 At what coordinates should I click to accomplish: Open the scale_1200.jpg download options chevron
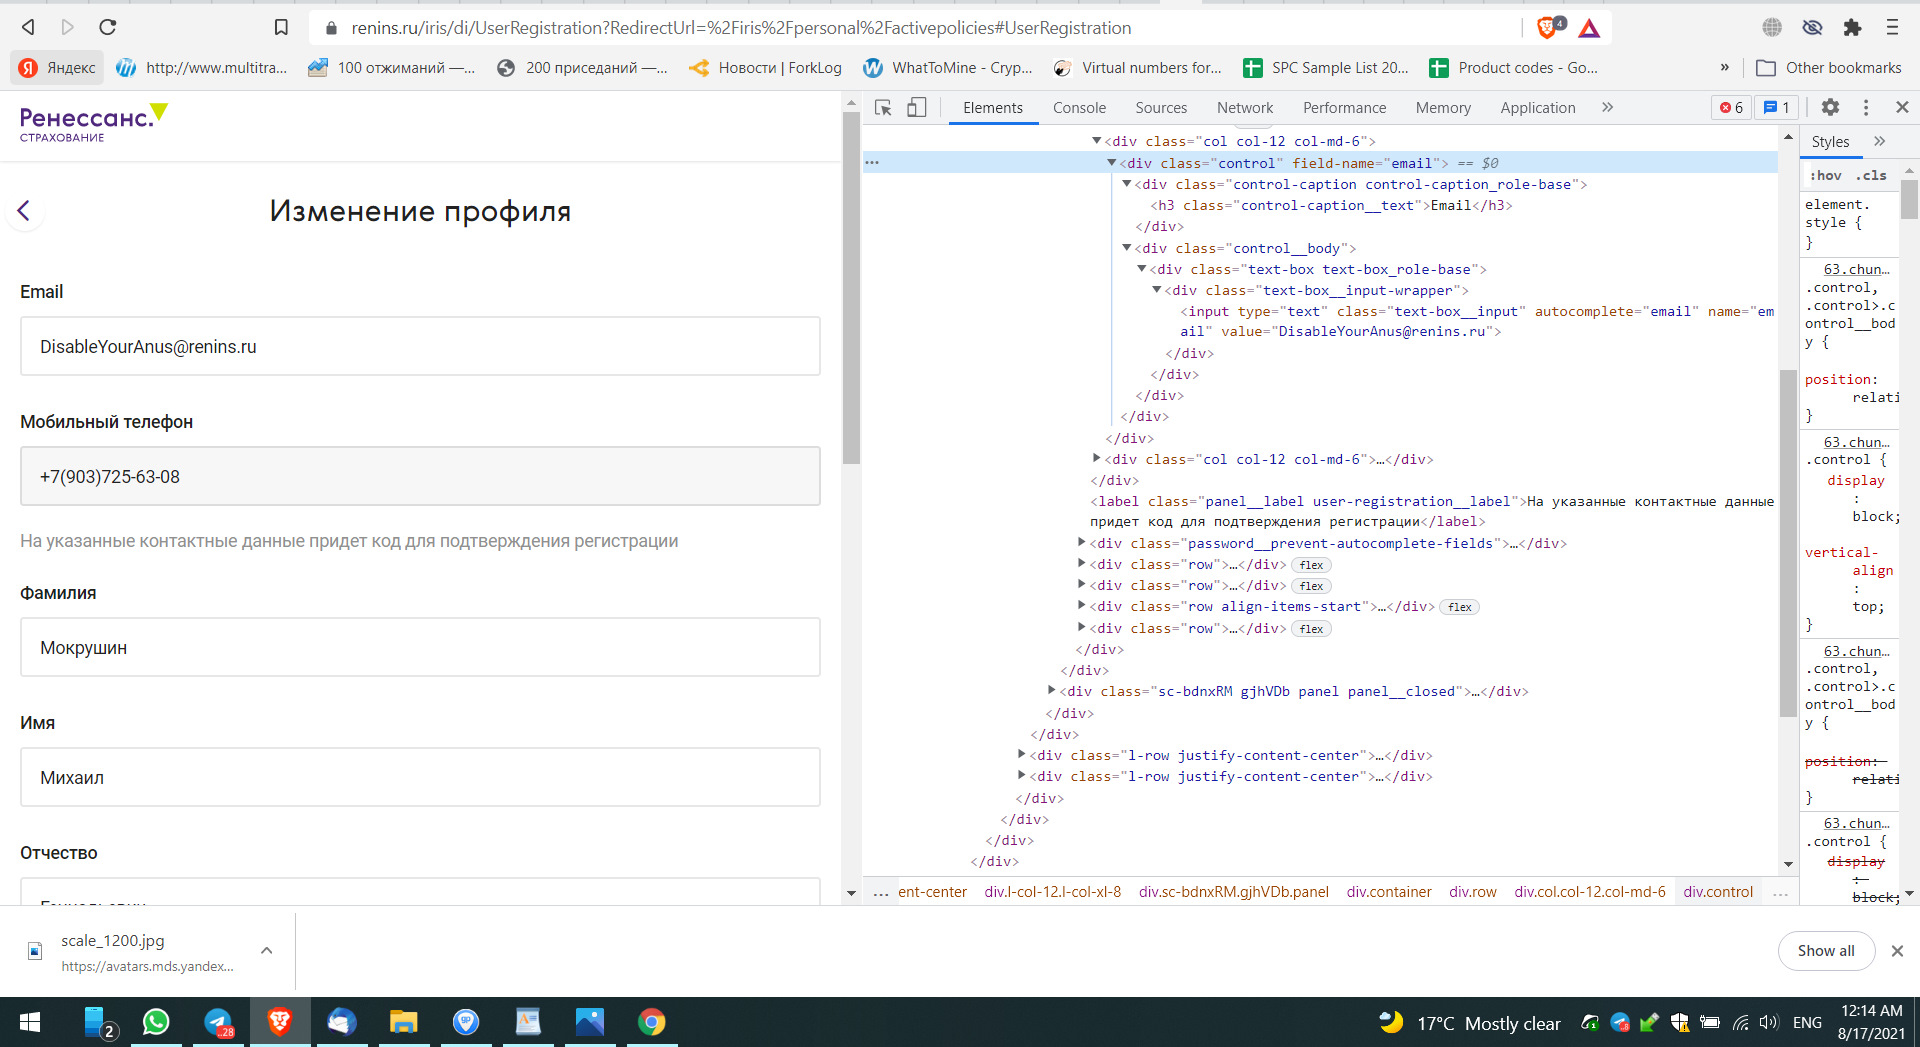pos(267,951)
